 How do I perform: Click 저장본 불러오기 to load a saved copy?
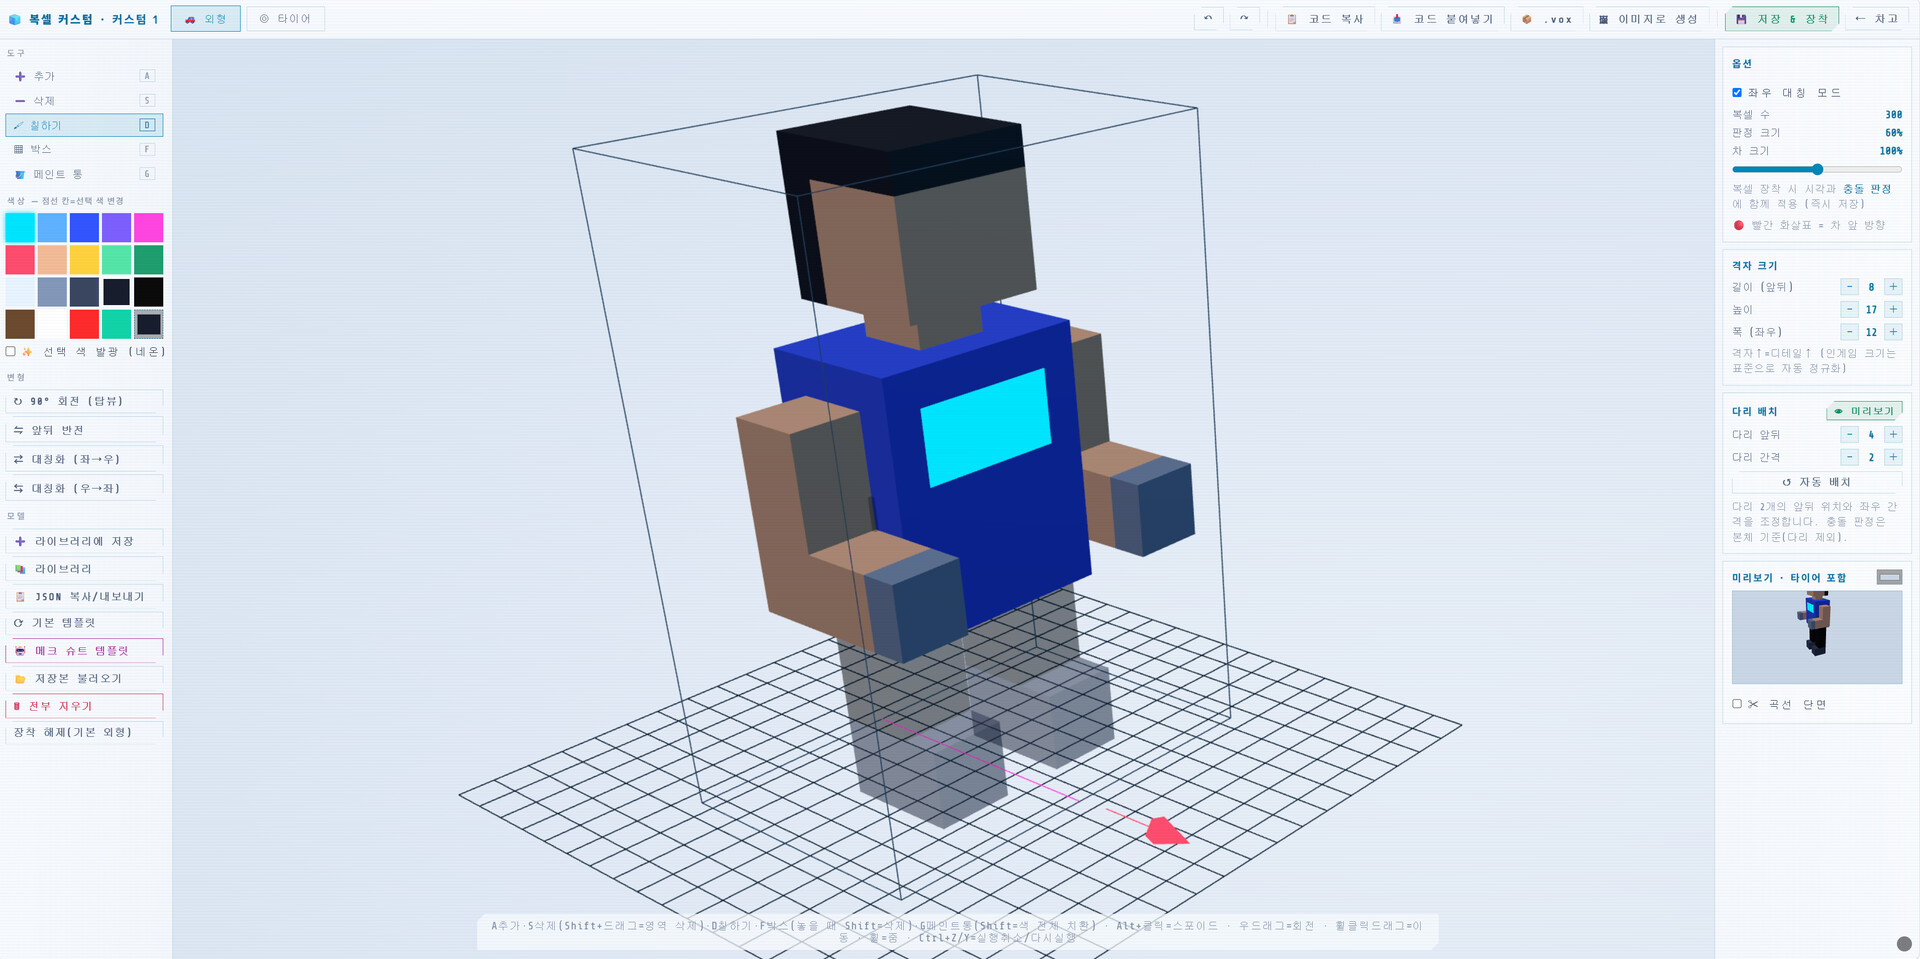[84, 678]
